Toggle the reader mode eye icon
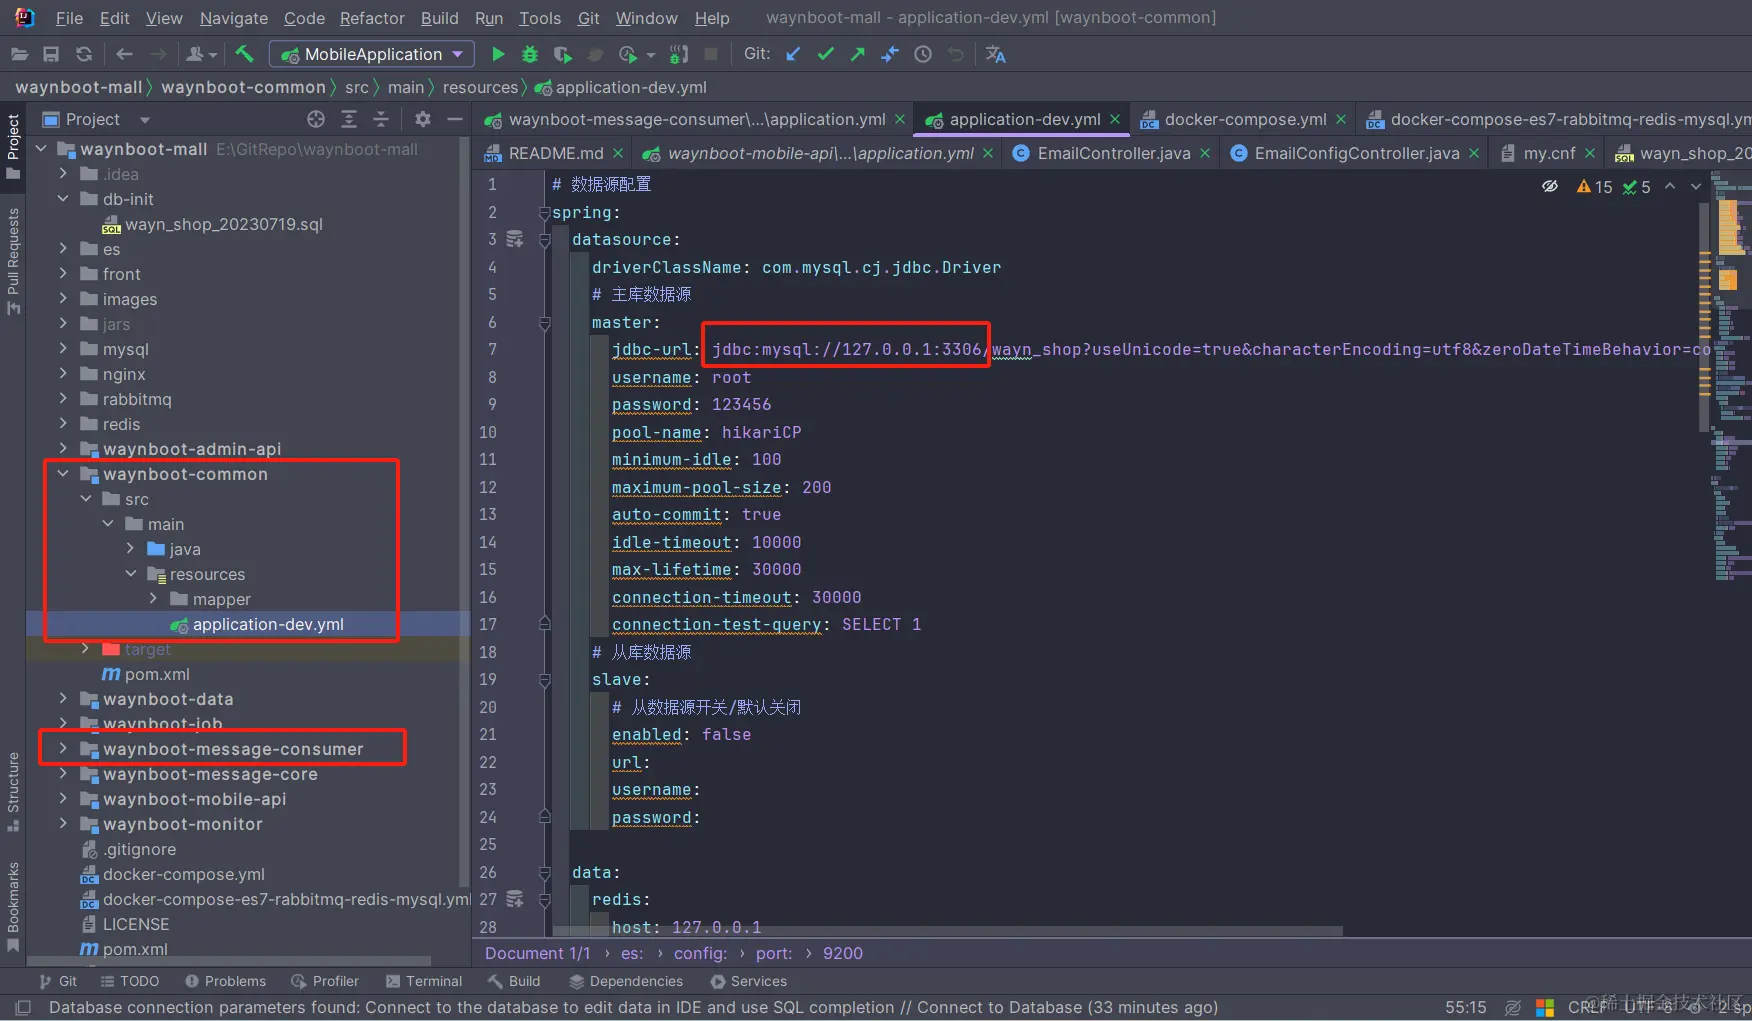This screenshot has height=1021, width=1752. pyautogui.click(x=1550, y=186)
